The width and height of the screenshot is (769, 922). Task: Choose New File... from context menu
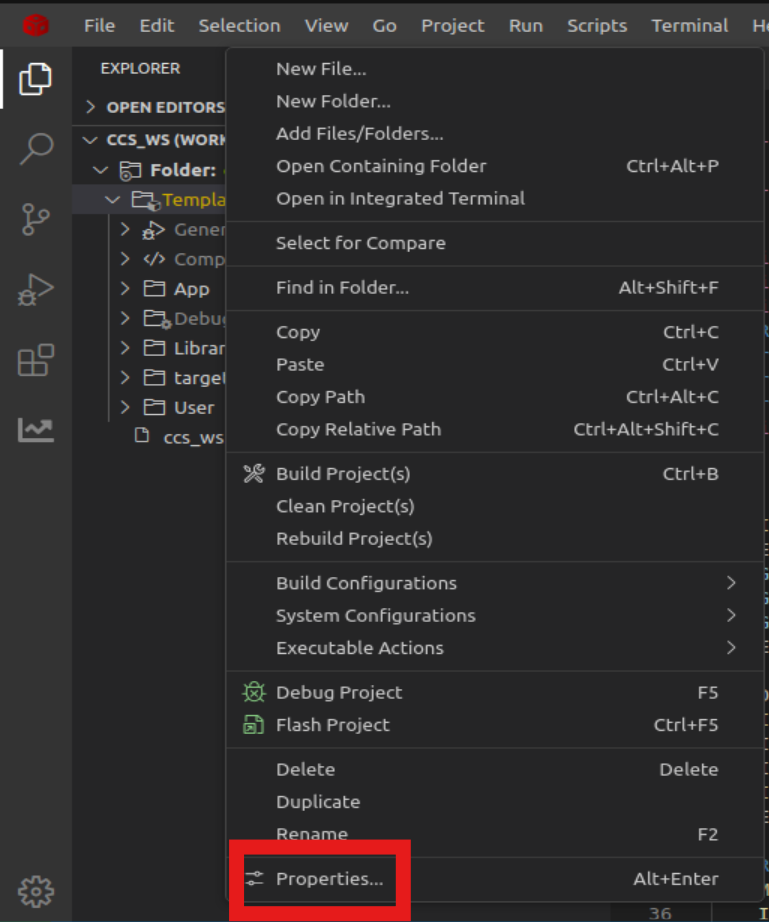[495, 69]
